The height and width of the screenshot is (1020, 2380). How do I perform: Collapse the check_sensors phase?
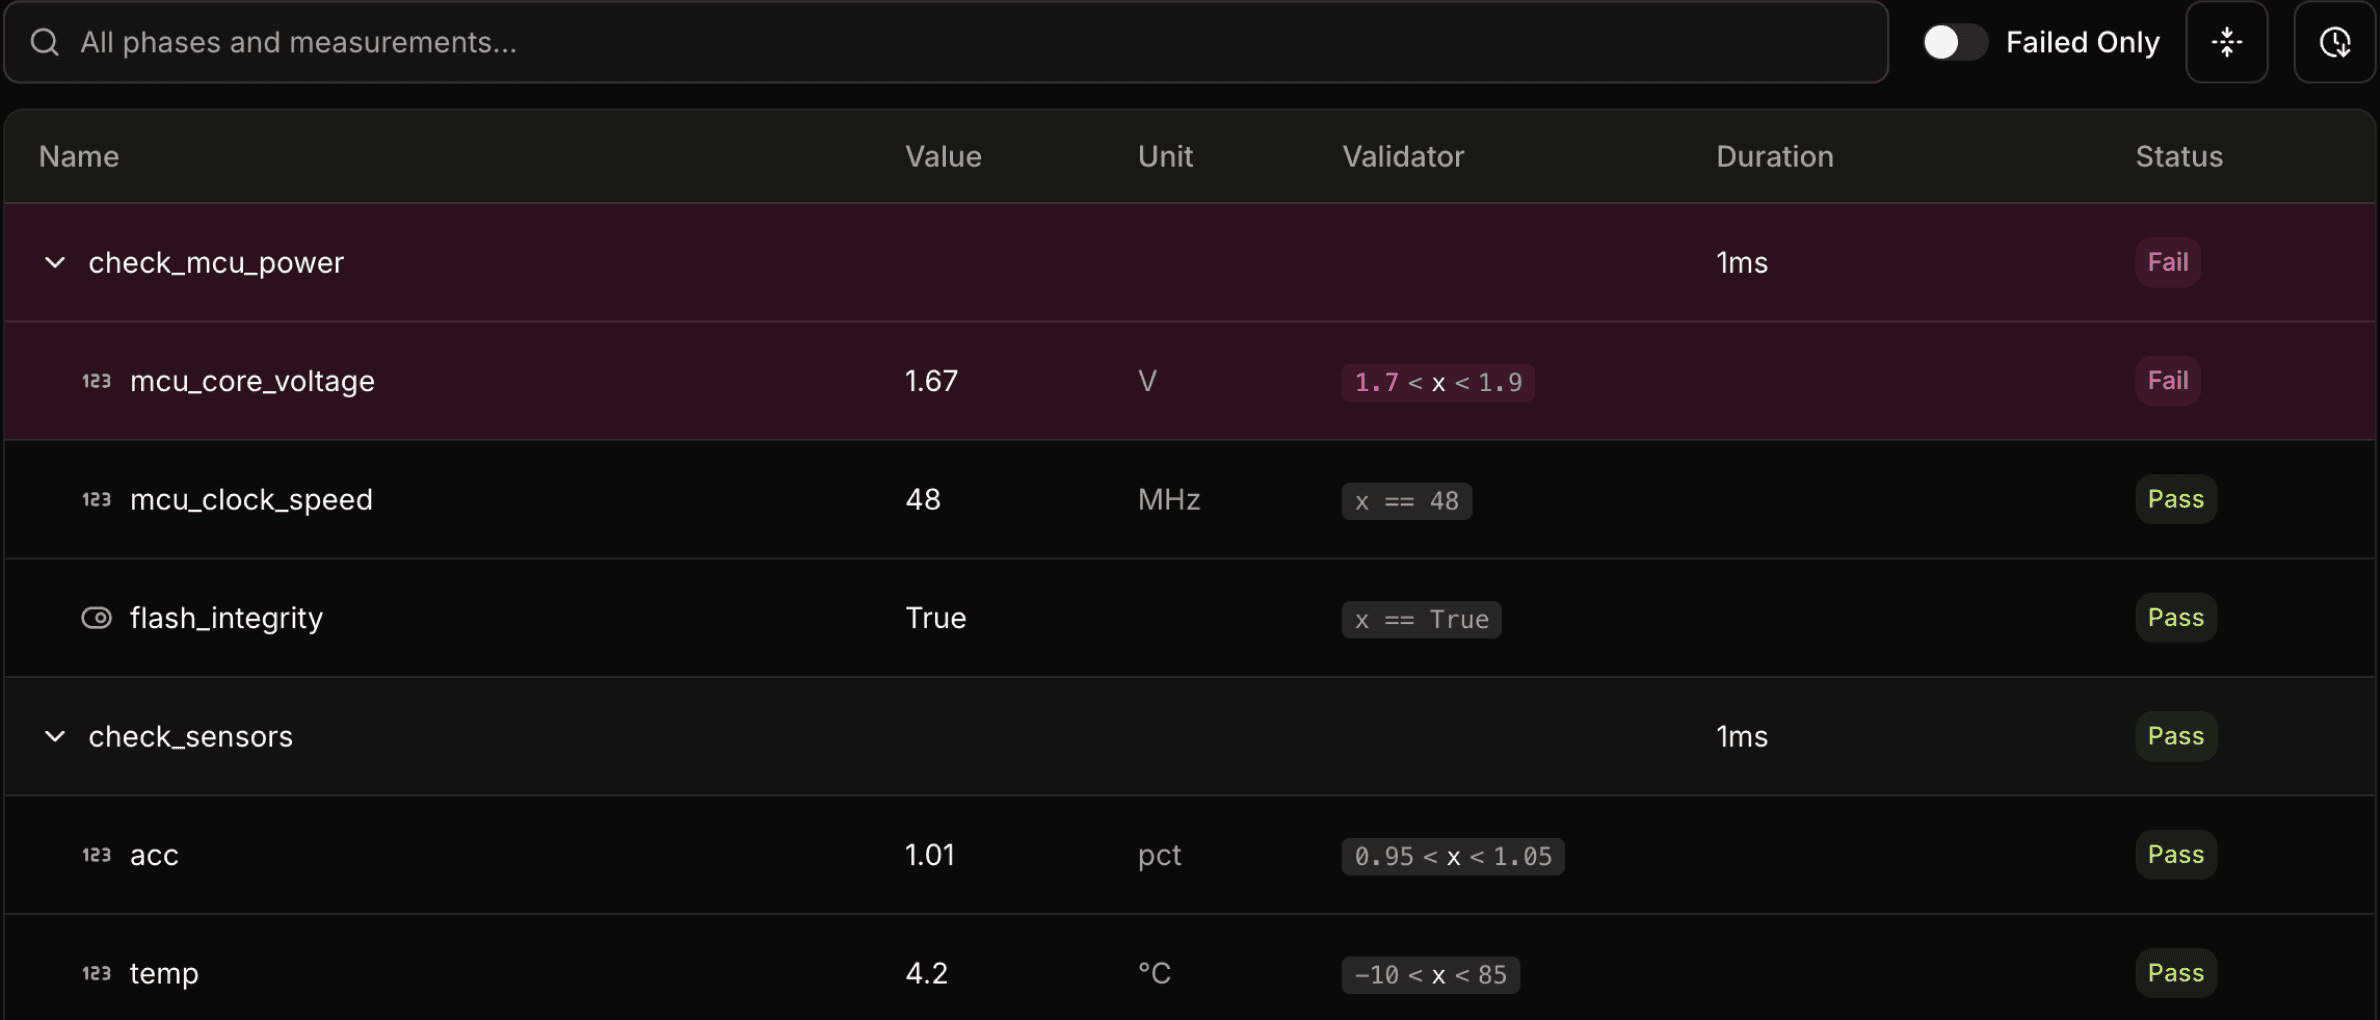(55, 737)
